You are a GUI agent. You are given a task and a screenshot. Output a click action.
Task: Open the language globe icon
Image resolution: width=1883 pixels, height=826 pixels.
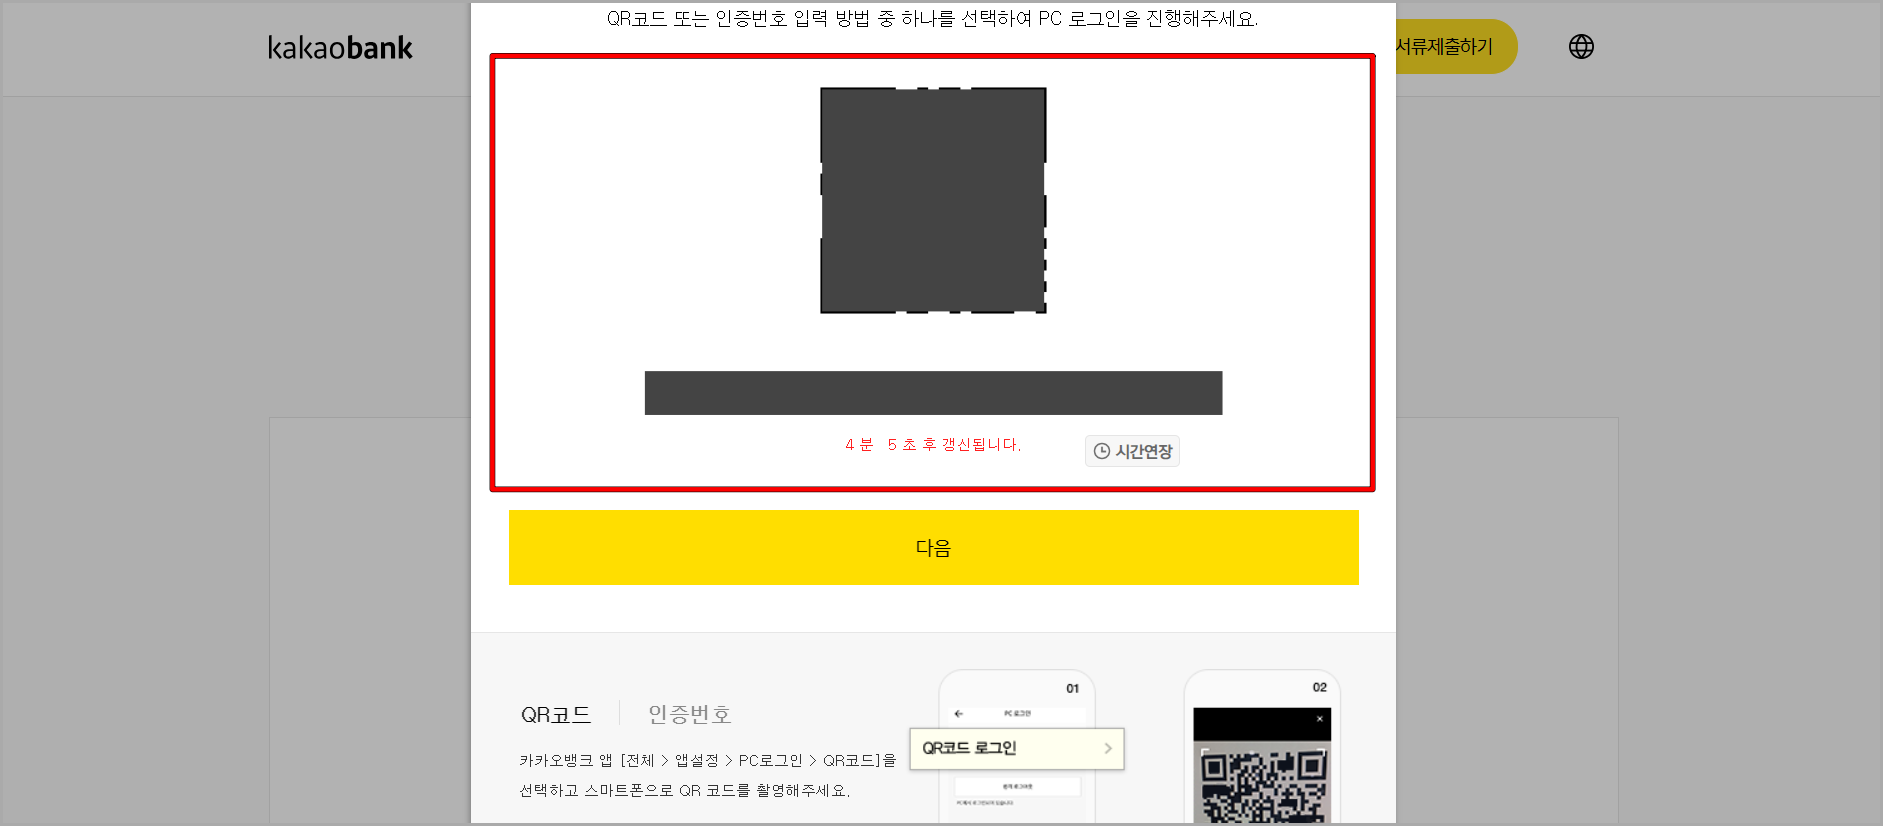1581,47
